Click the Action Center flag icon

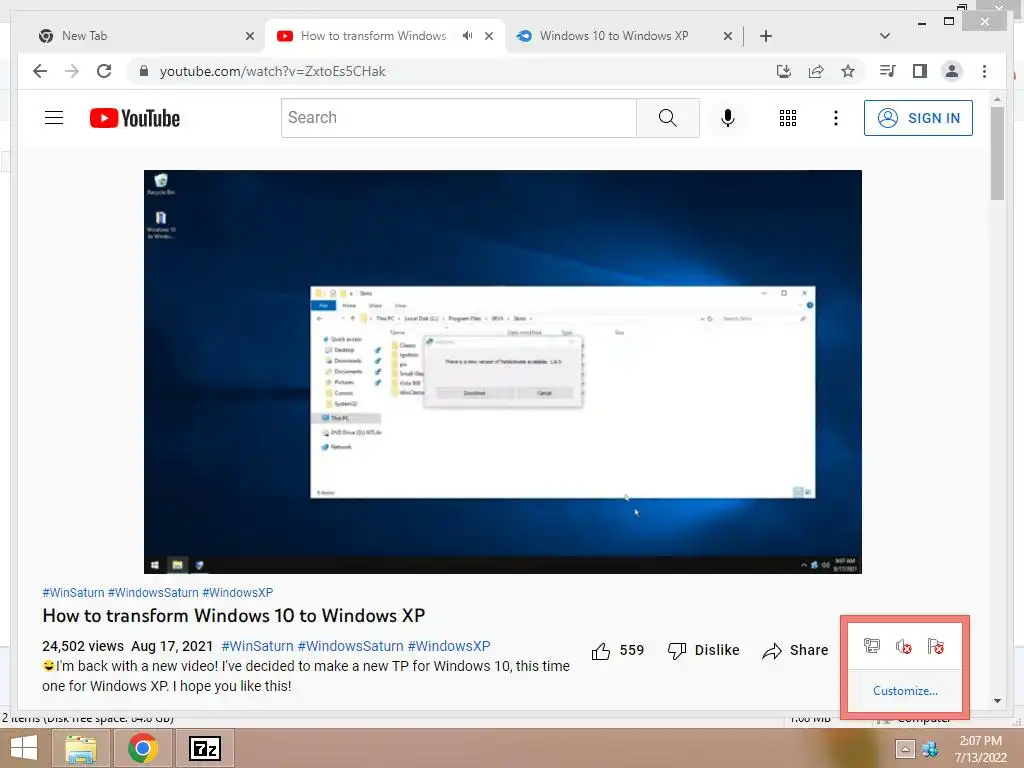tap(935, 646)
